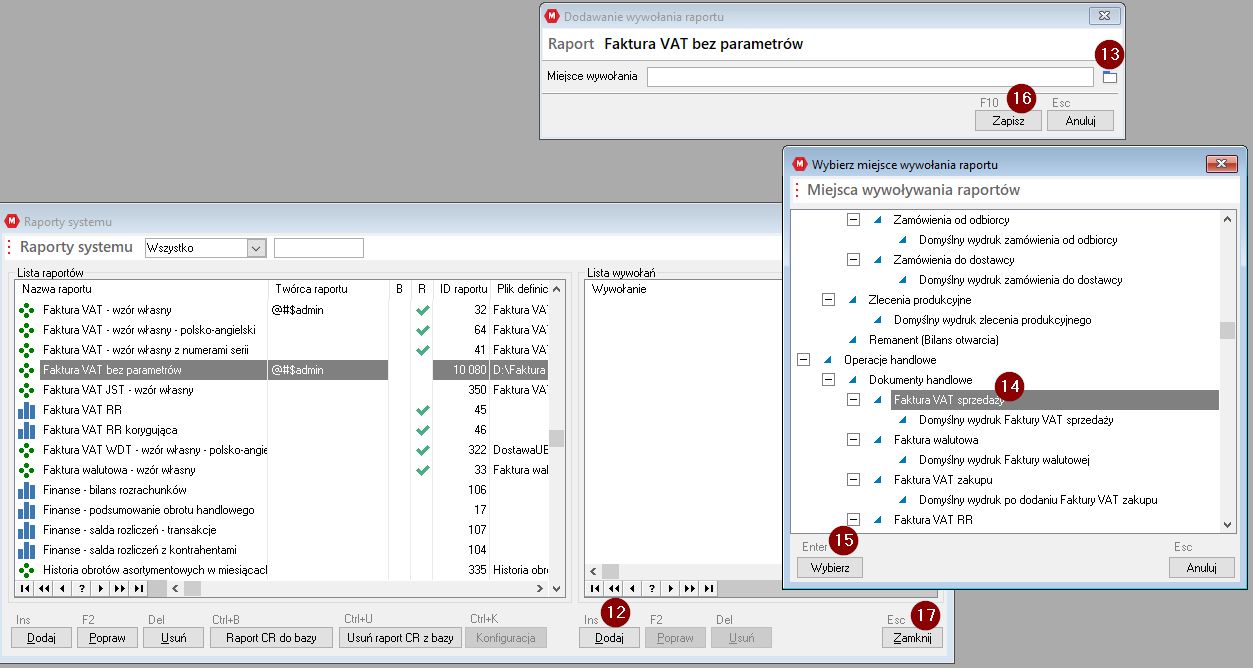
Task: Click the bar chart icon for Finanse - bilans rozrachunków
Action: [27, 490]
